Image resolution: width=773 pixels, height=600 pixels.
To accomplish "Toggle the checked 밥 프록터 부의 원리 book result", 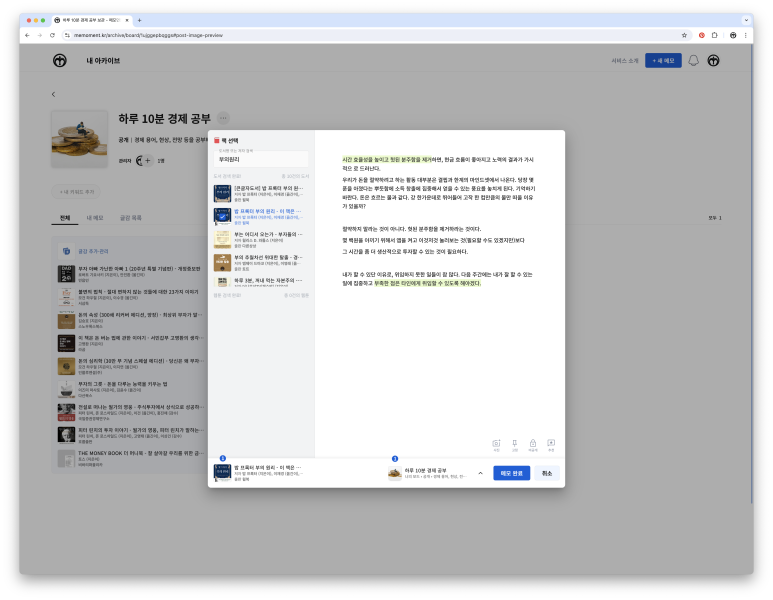I will [259, 216].
